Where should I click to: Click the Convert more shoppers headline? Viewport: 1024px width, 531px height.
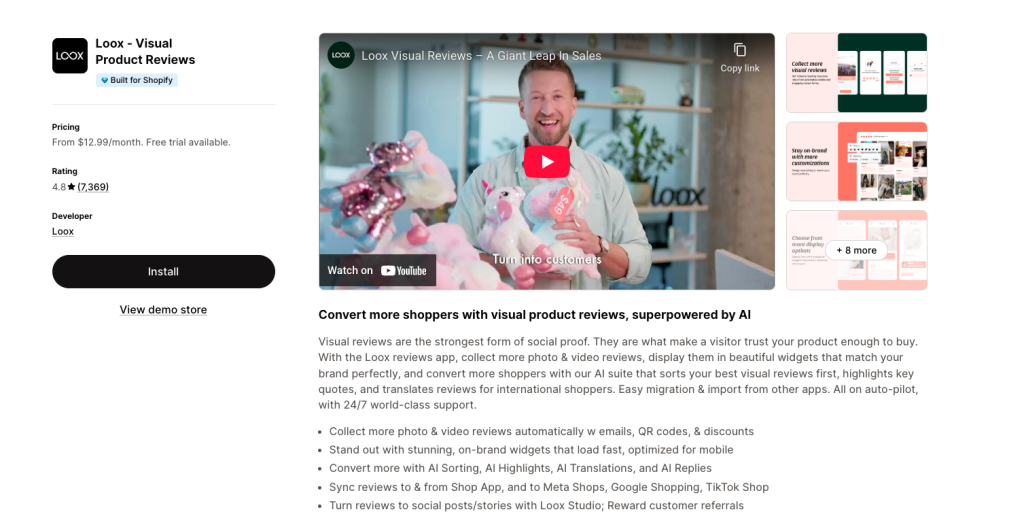[534, 315]
